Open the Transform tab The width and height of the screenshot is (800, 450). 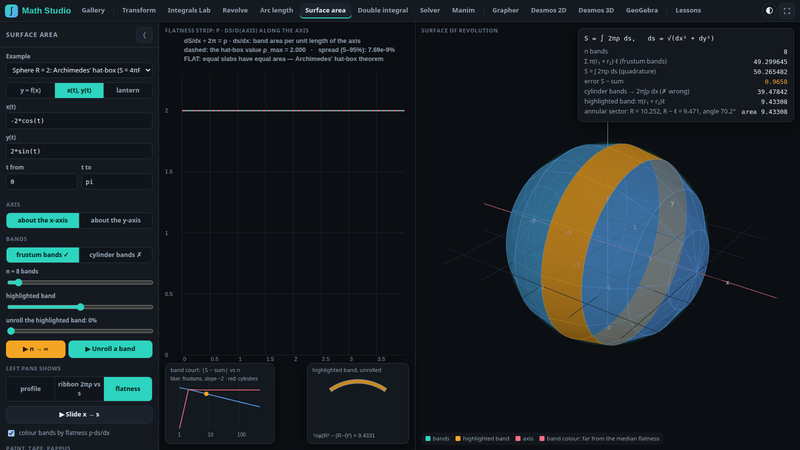(139, 10)
